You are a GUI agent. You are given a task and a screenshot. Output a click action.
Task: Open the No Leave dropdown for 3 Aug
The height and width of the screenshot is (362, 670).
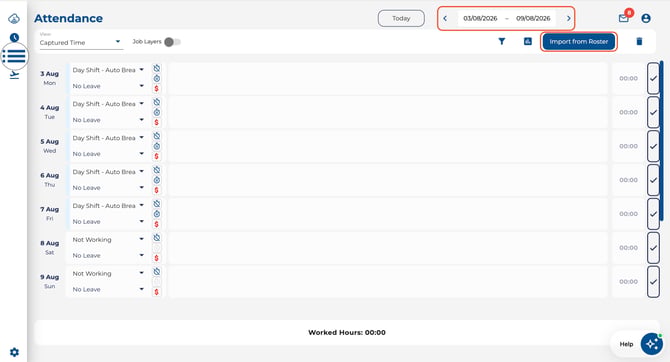(108, 86)
